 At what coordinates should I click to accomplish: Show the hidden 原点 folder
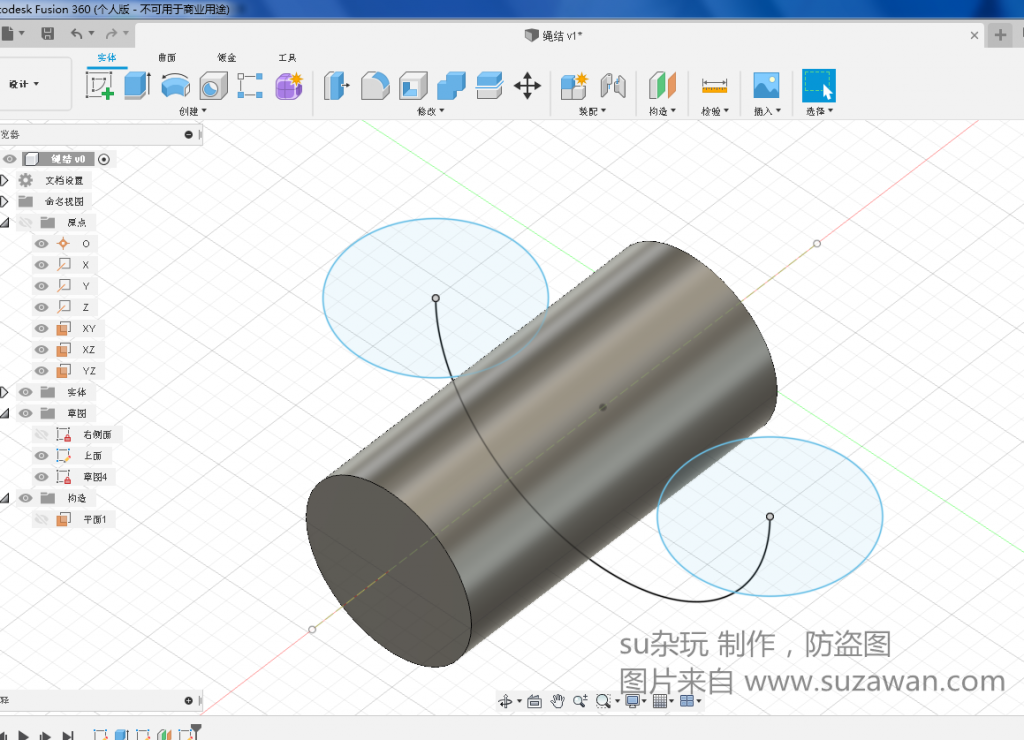coord(25,223)
